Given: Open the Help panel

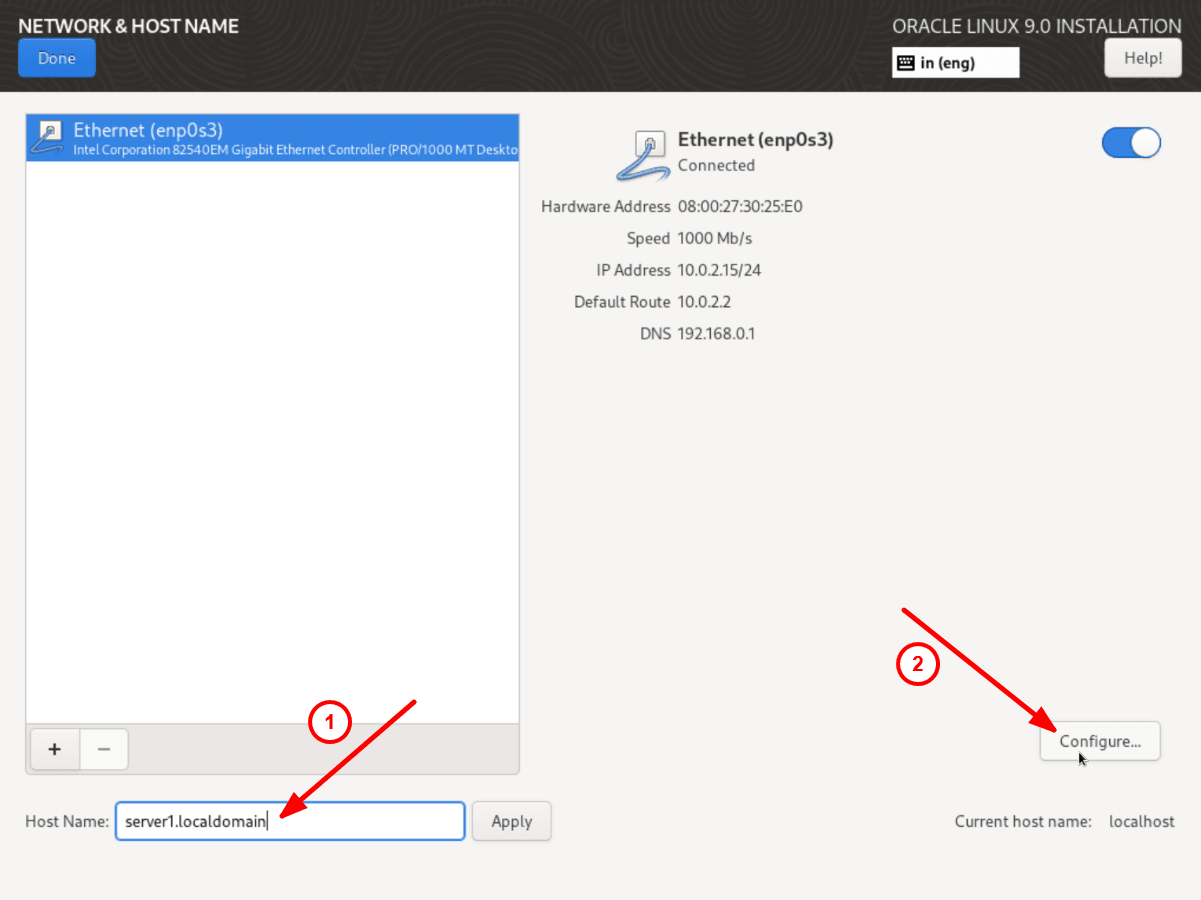Looking at the screenshot, I should pos(1142,57).
